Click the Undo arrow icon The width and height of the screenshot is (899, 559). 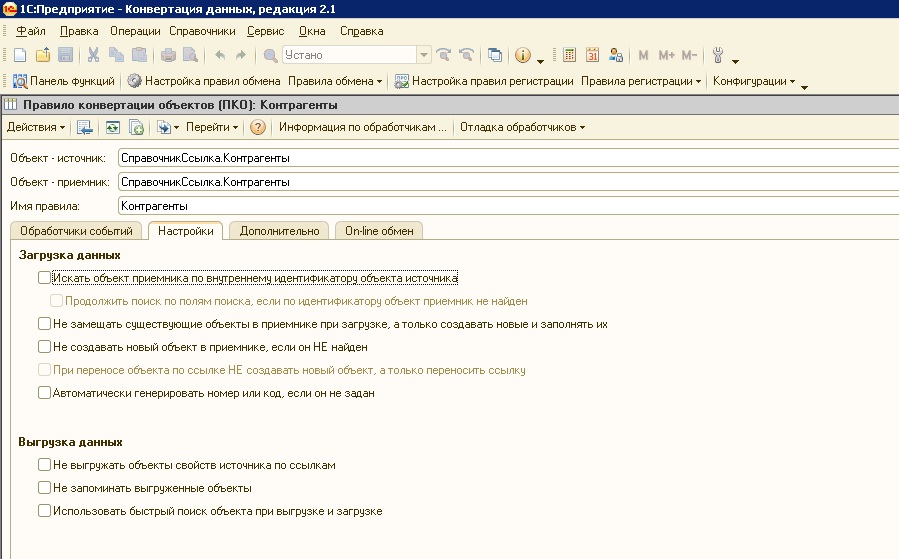220,55
